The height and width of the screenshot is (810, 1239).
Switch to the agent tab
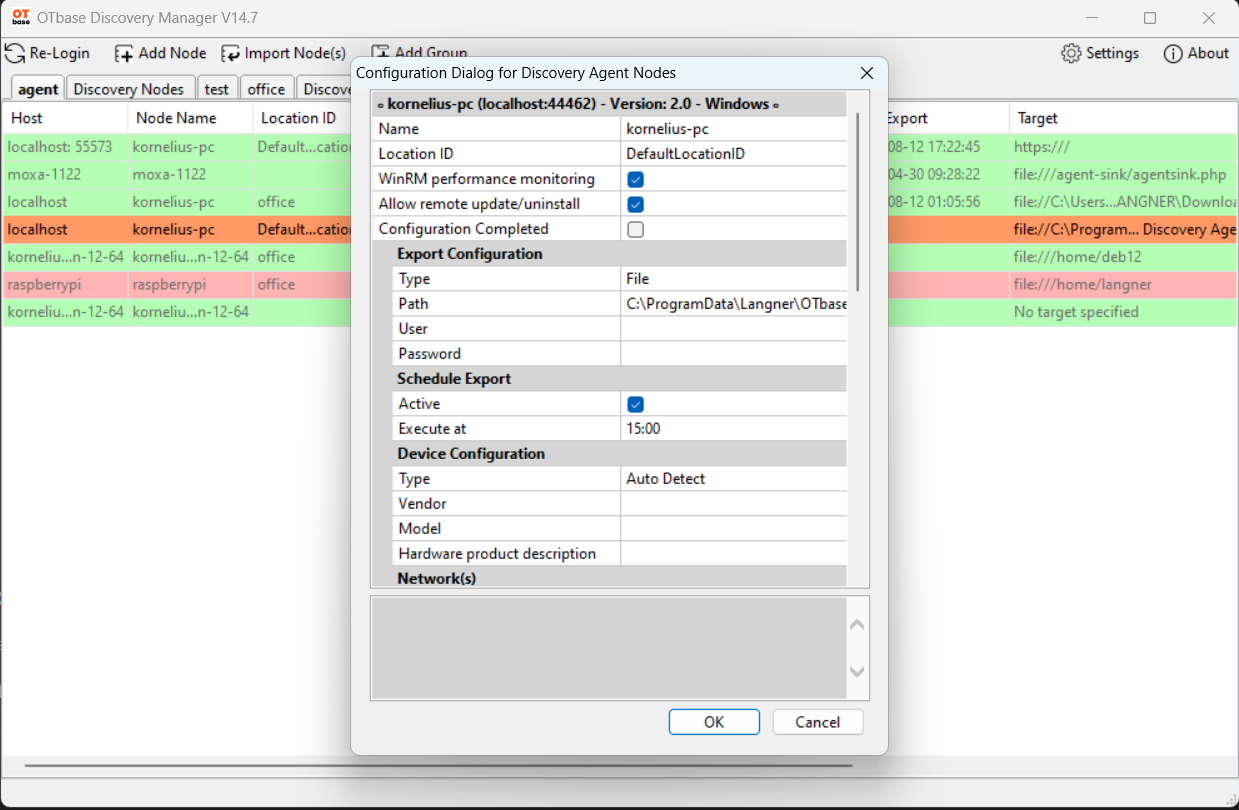pyautogui.click(x=38, y=89)
